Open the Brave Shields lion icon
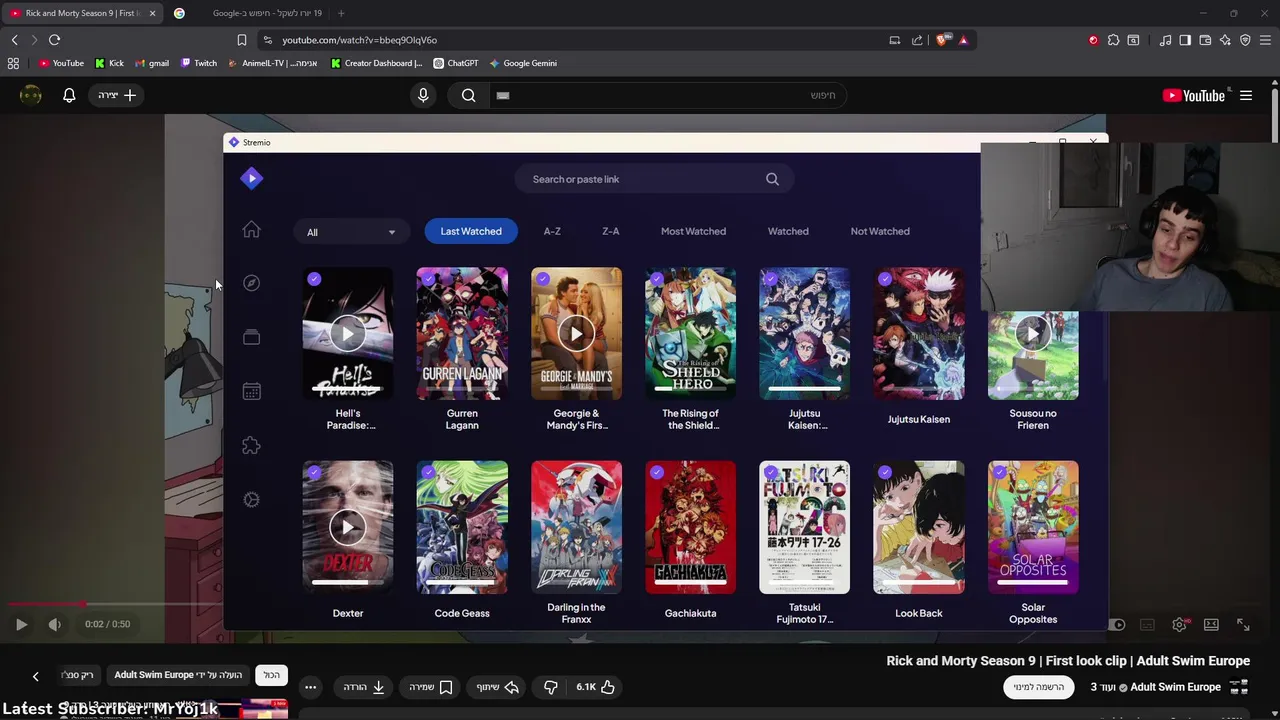 942,40
